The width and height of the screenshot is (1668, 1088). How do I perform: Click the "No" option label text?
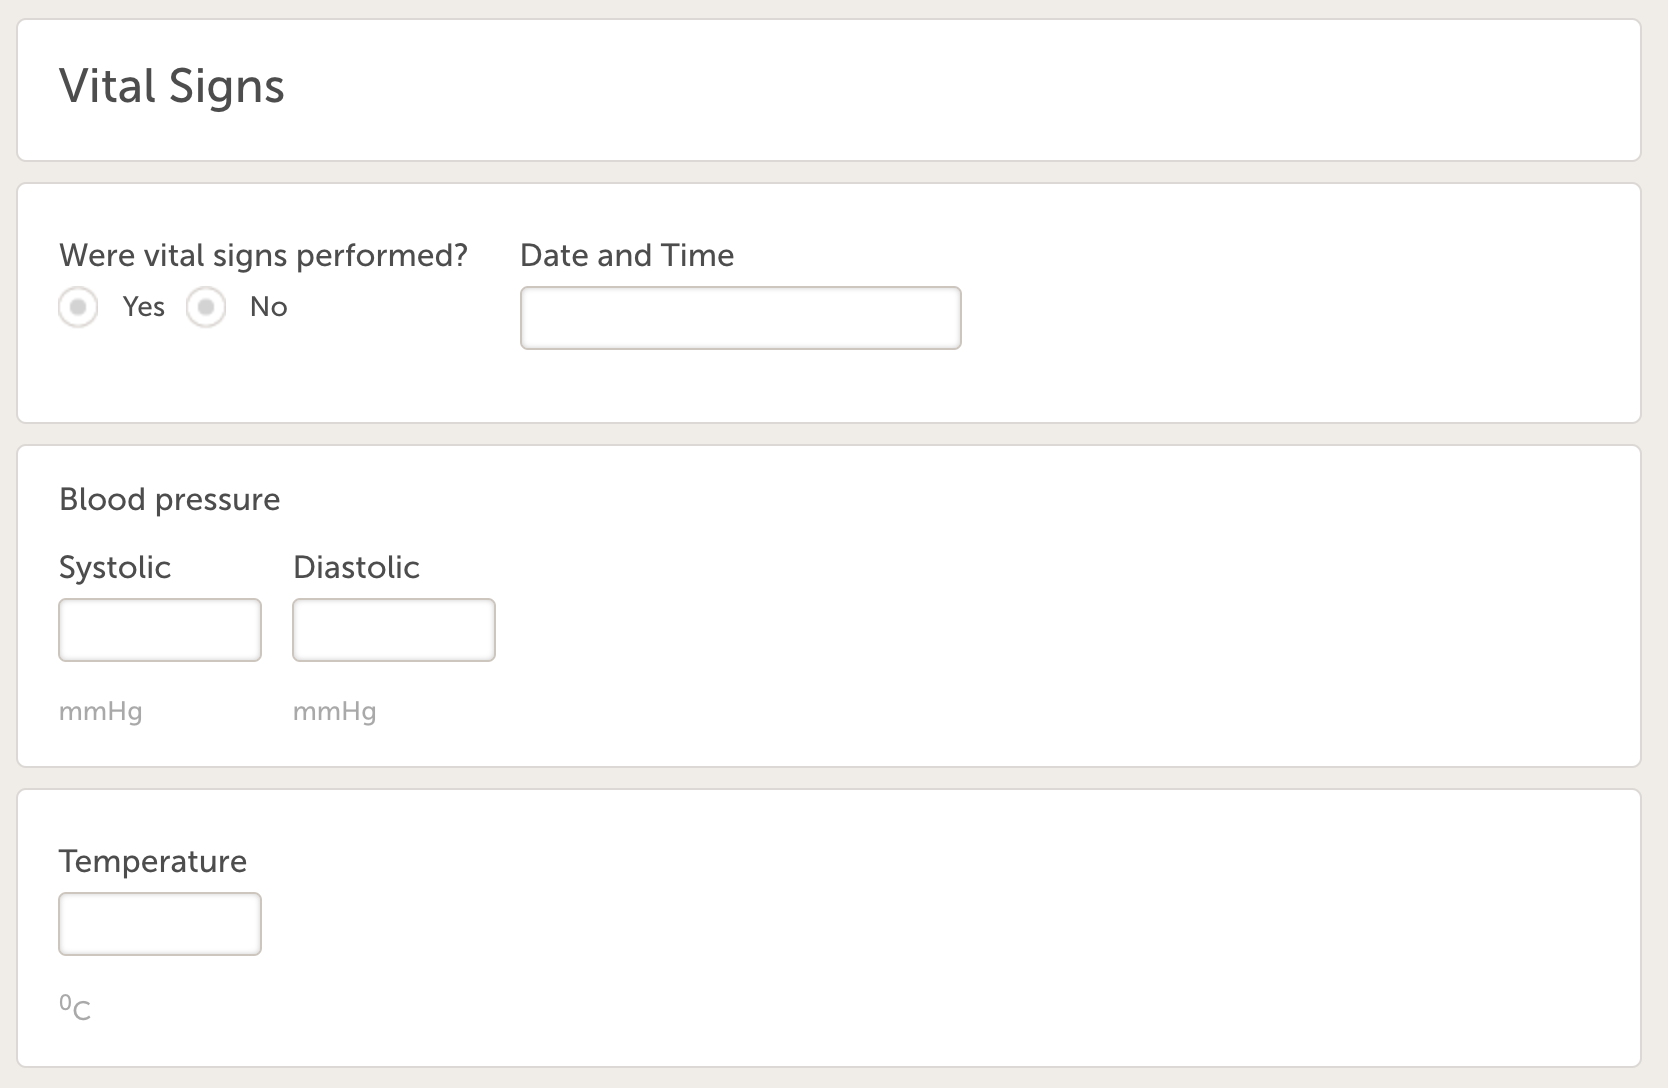tap(268, 307)
